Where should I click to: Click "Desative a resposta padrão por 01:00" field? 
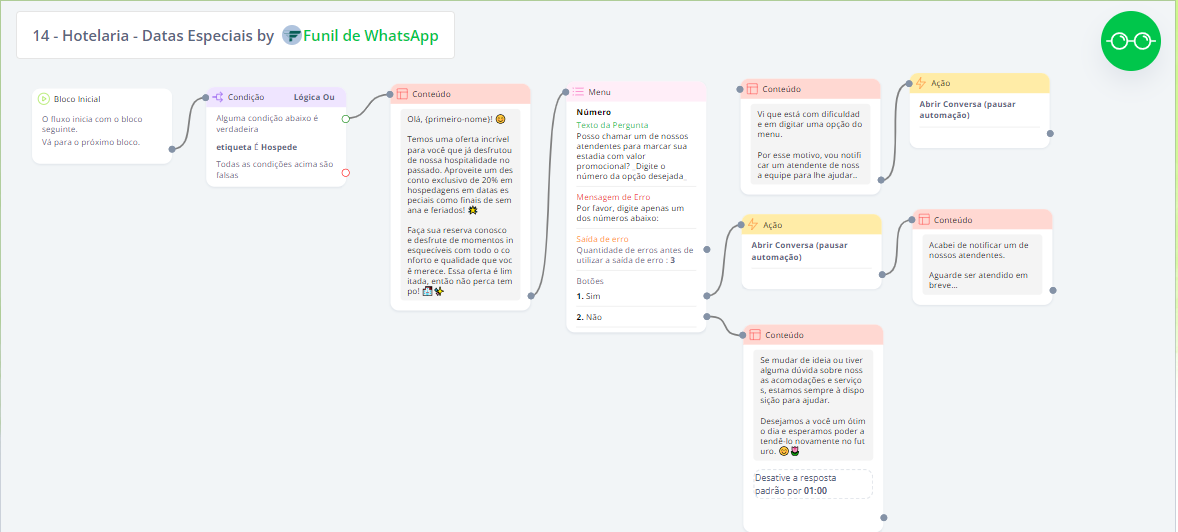[812, 484]
